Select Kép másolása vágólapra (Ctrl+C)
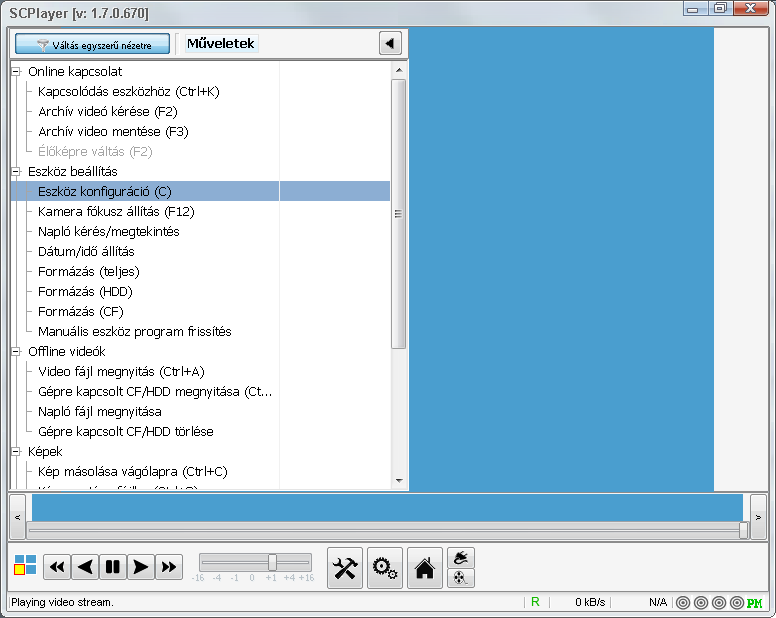 tap(133, 472)
